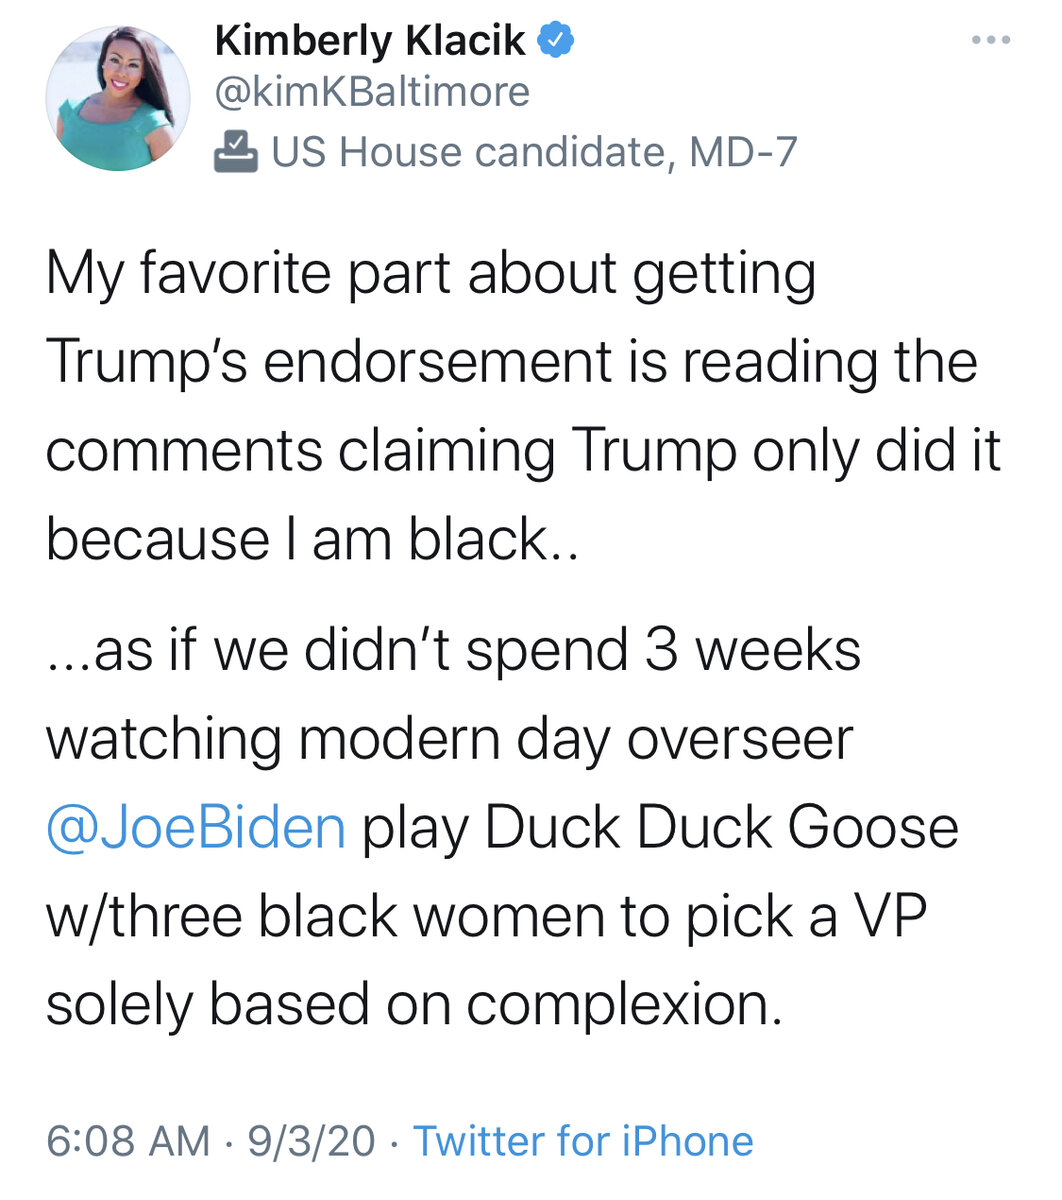1062x1200 pixels.
Task: Click the word "comments" in the tweet
Action: pyautogui.click(x=184, y=452)
